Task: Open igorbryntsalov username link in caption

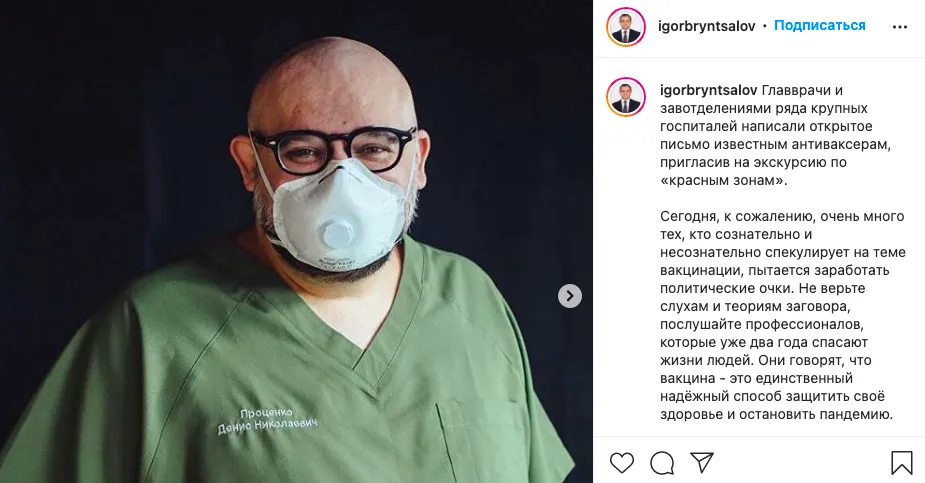Action: [x=708, y=90]
